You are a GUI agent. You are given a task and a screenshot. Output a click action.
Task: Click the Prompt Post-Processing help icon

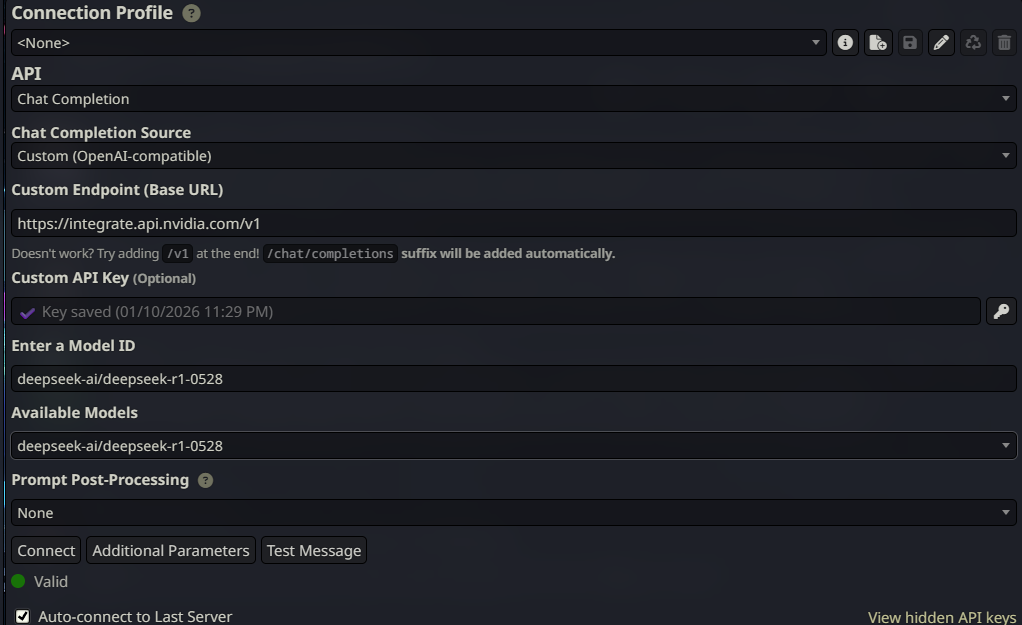tap(205, 480)
